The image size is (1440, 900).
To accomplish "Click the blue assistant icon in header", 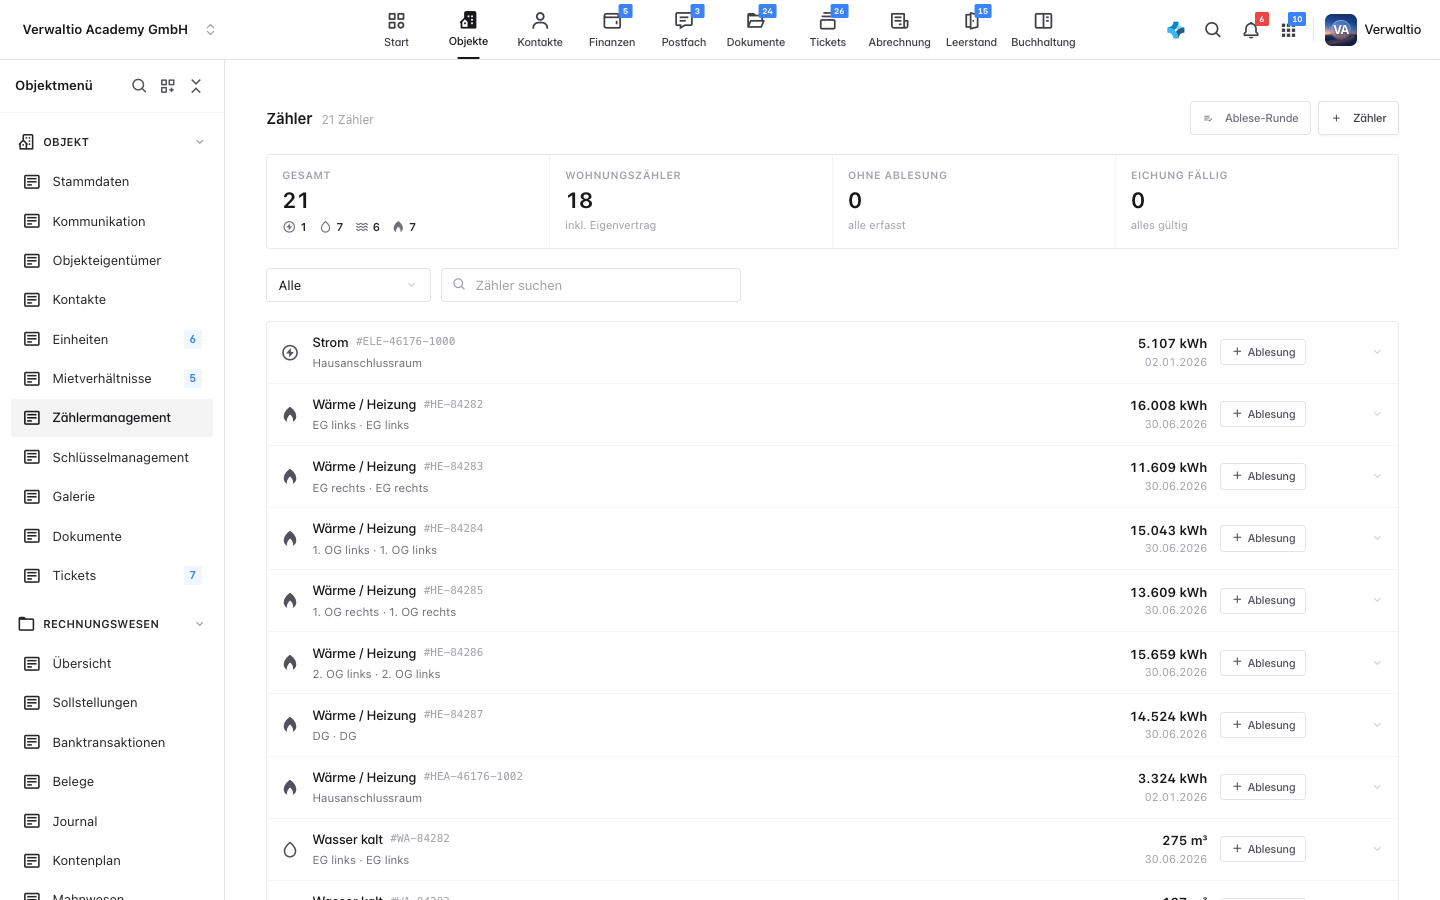I will click(1176, 30).
